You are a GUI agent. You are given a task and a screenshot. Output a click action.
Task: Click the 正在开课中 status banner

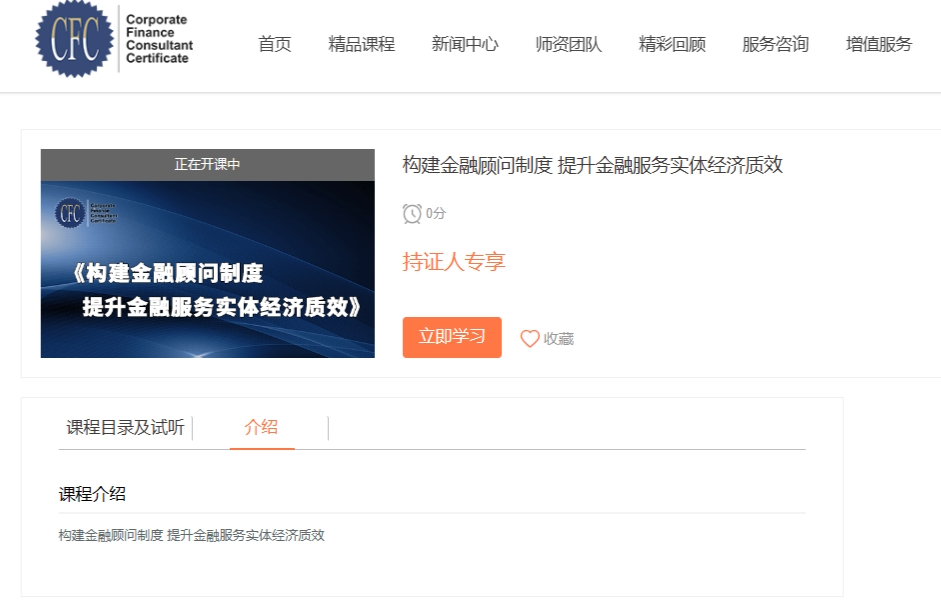[208, 165]
